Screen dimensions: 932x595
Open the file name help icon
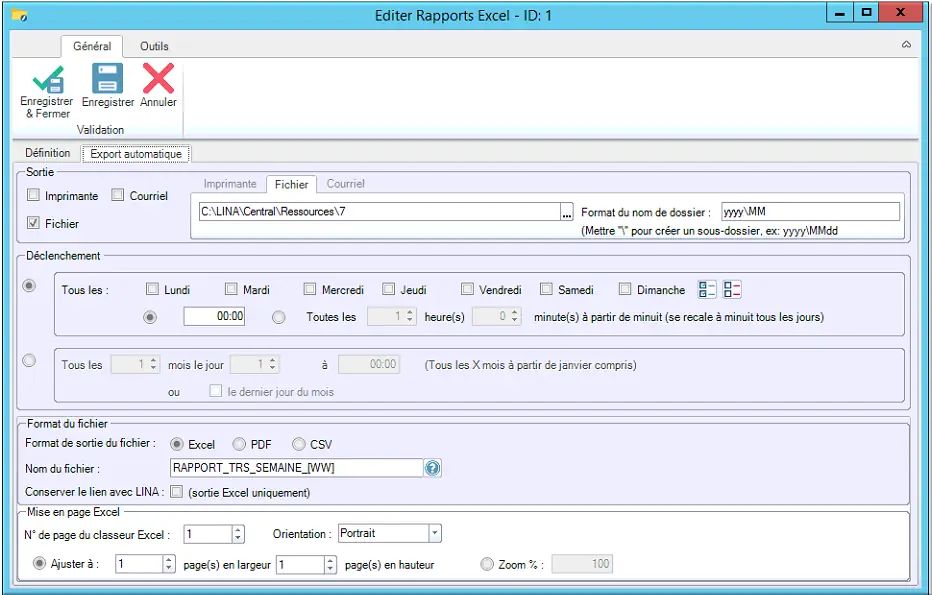pyautogui.click(x=433, y=468)
